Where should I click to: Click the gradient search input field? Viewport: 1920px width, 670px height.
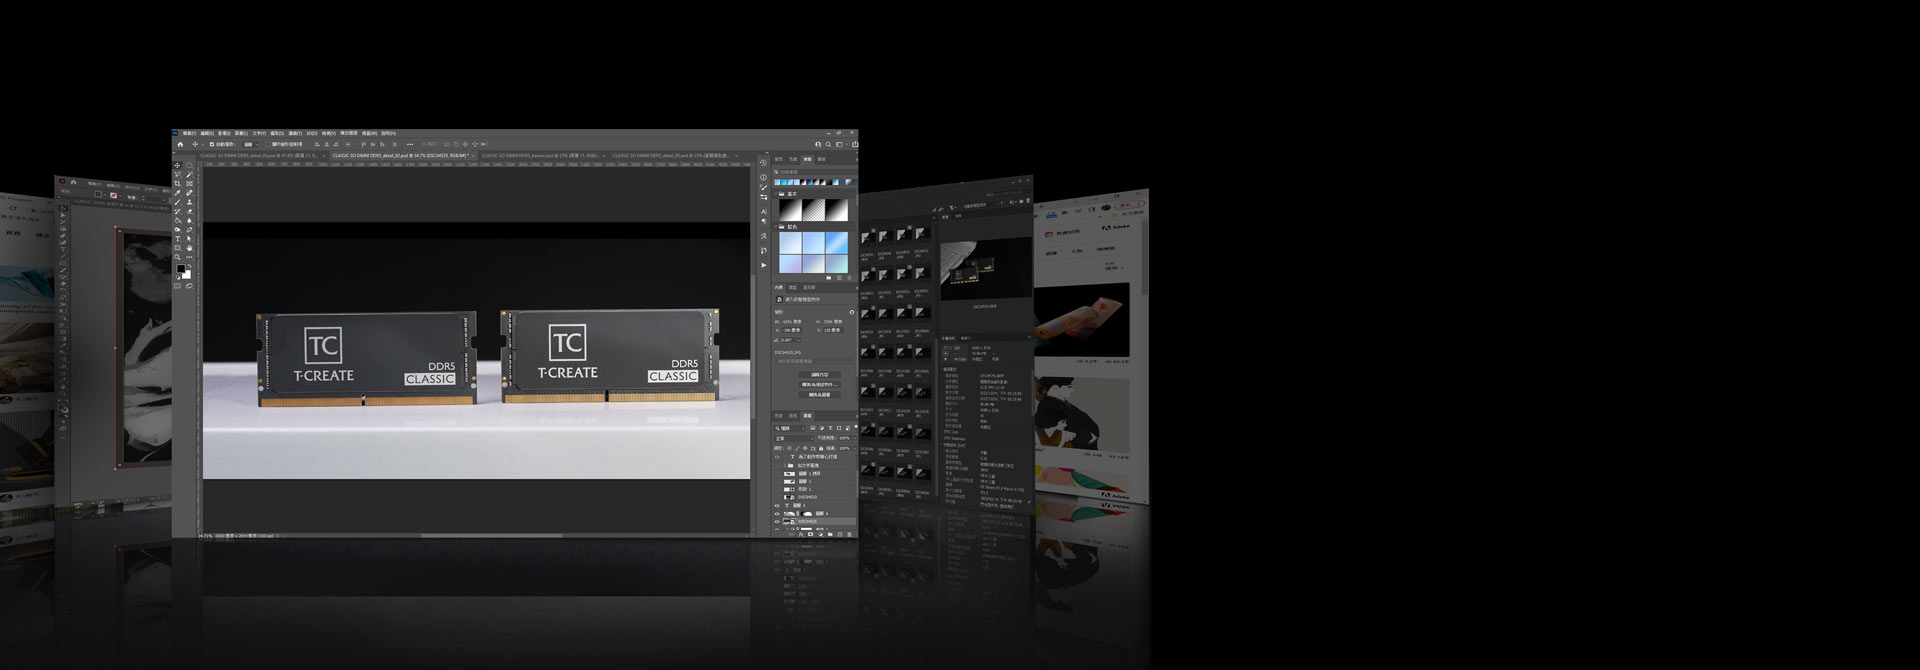814,172
